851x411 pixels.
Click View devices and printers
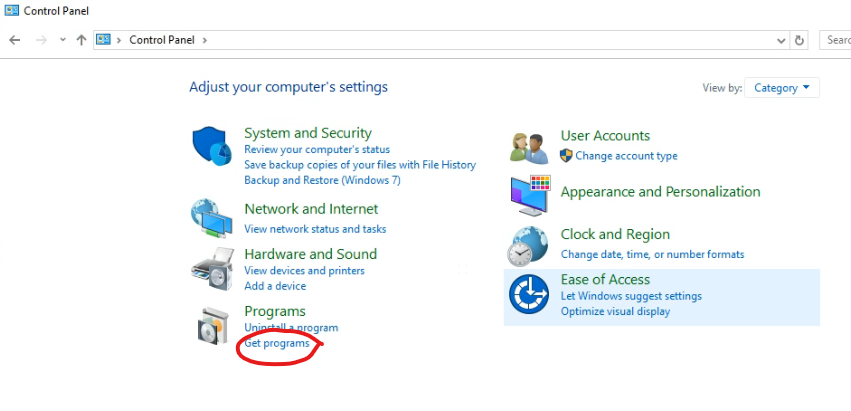(304, 270)
